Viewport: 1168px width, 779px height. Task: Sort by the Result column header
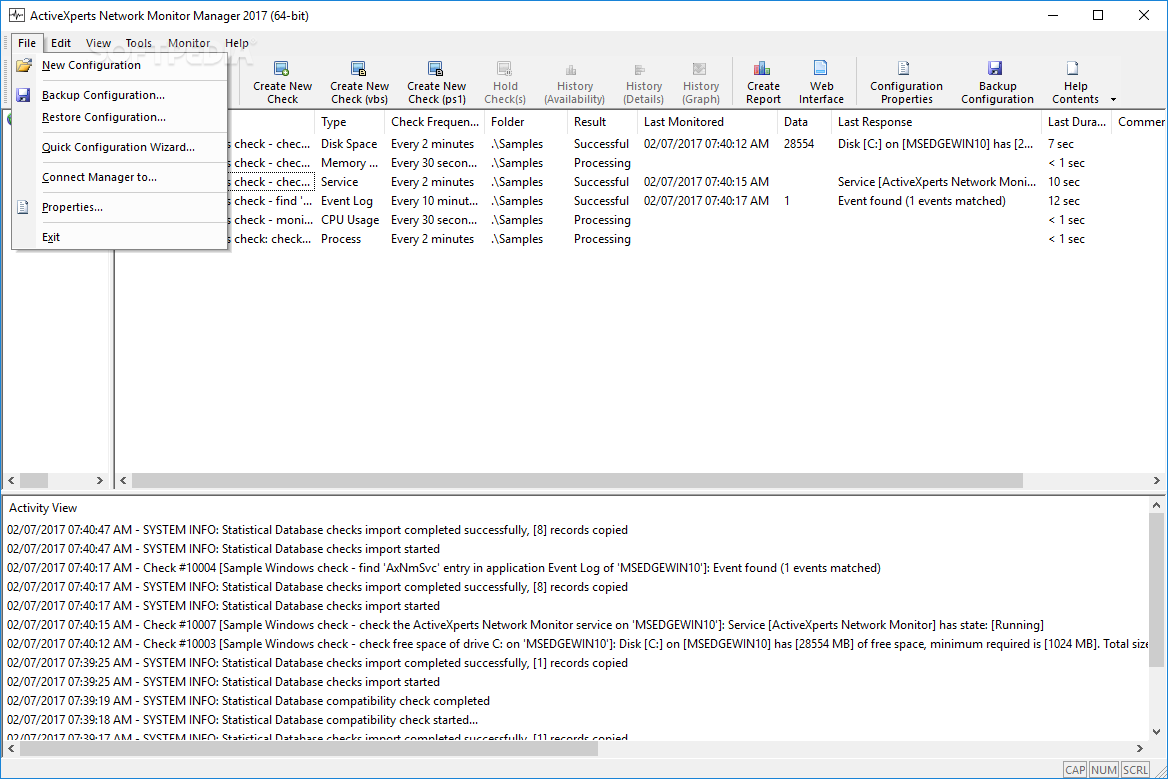click(x=602, y=122)
